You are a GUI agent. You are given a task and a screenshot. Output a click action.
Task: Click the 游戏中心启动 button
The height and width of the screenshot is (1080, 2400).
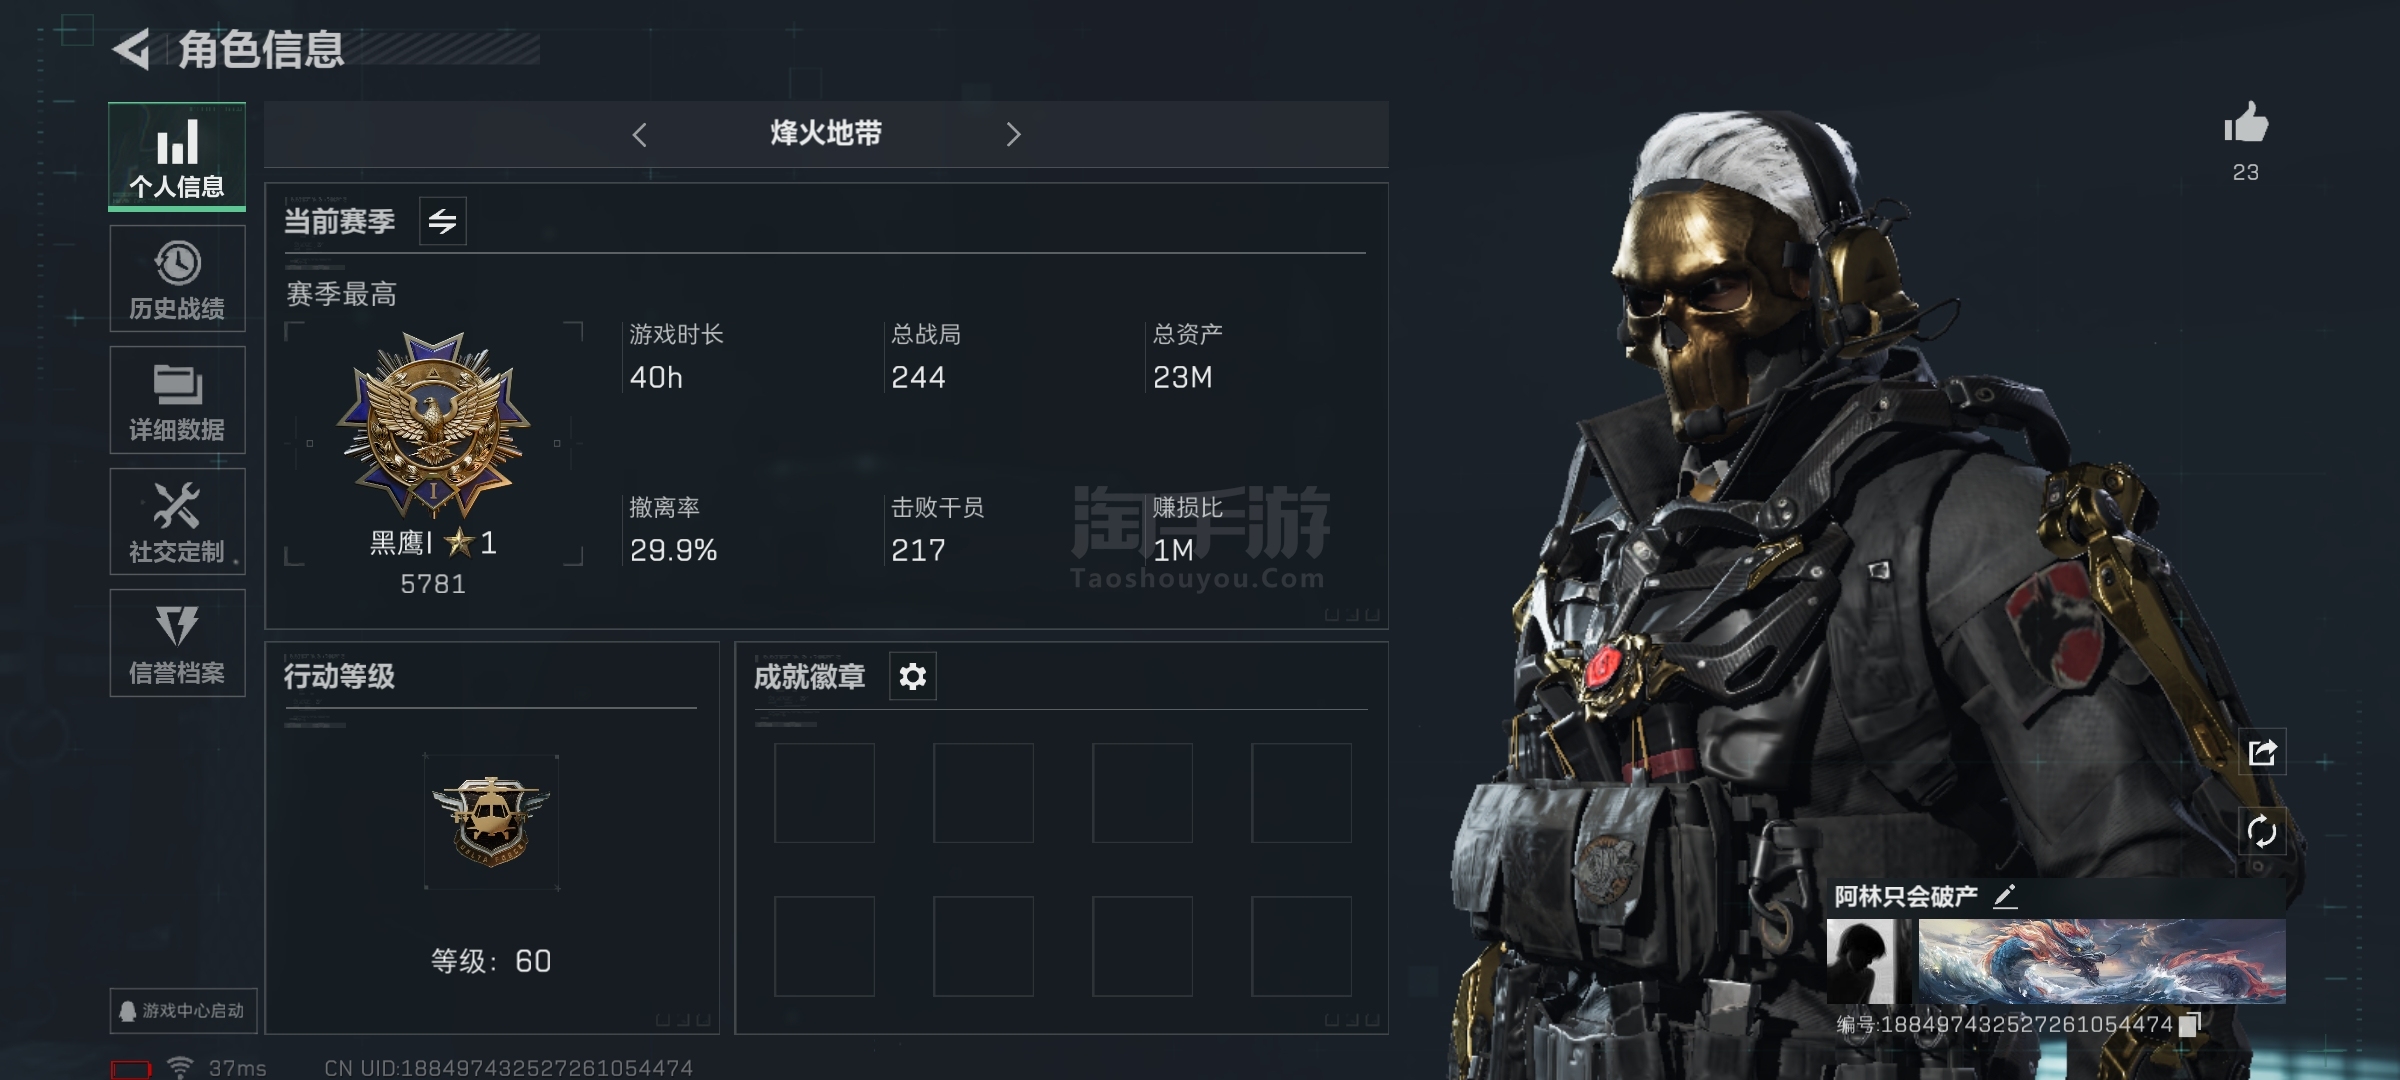click(183, 1011)
